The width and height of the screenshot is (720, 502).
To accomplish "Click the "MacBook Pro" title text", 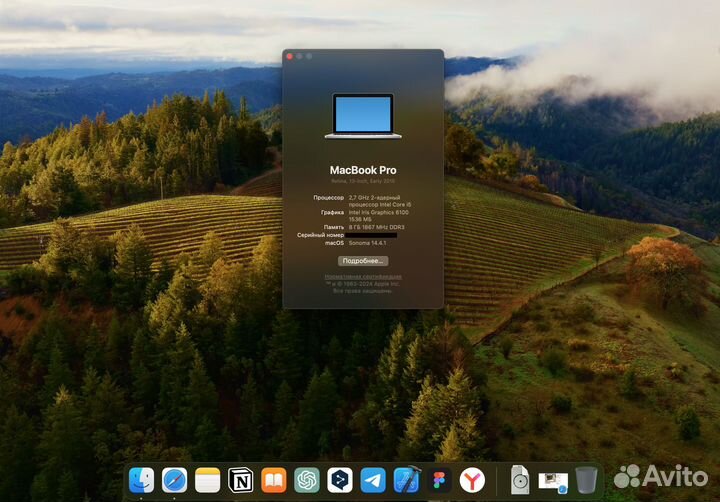I will (363, 170).
